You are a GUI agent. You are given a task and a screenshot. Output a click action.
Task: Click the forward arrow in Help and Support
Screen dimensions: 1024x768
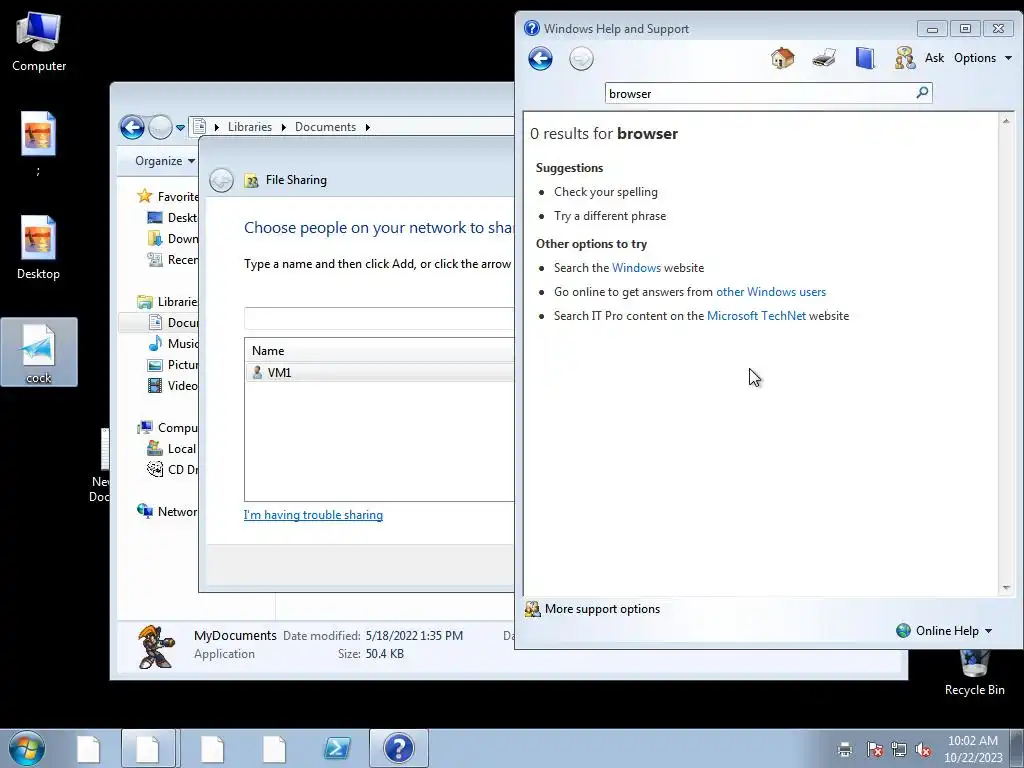(x=581, y=59)
